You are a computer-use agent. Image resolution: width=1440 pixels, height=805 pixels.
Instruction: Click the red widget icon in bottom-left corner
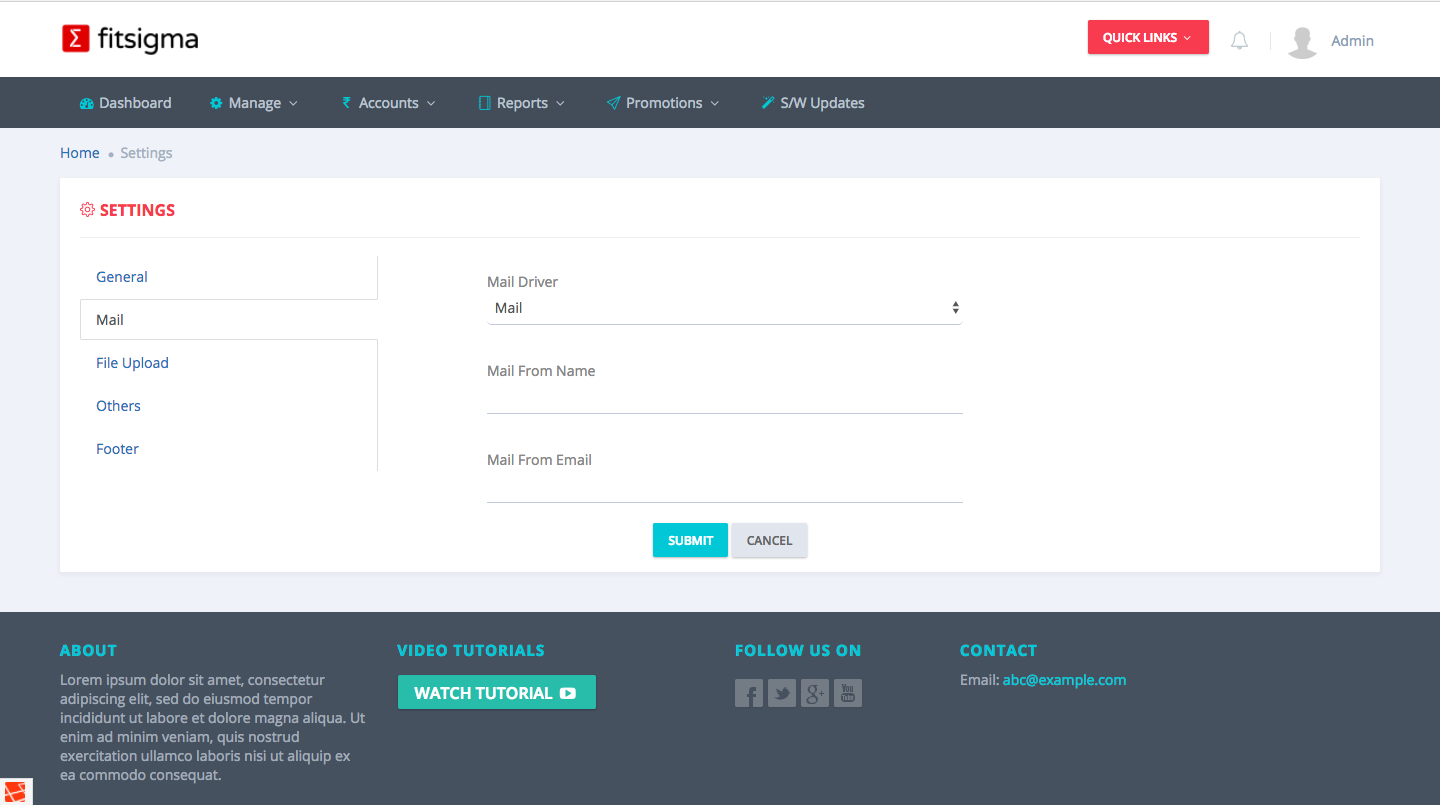point(16,791)
